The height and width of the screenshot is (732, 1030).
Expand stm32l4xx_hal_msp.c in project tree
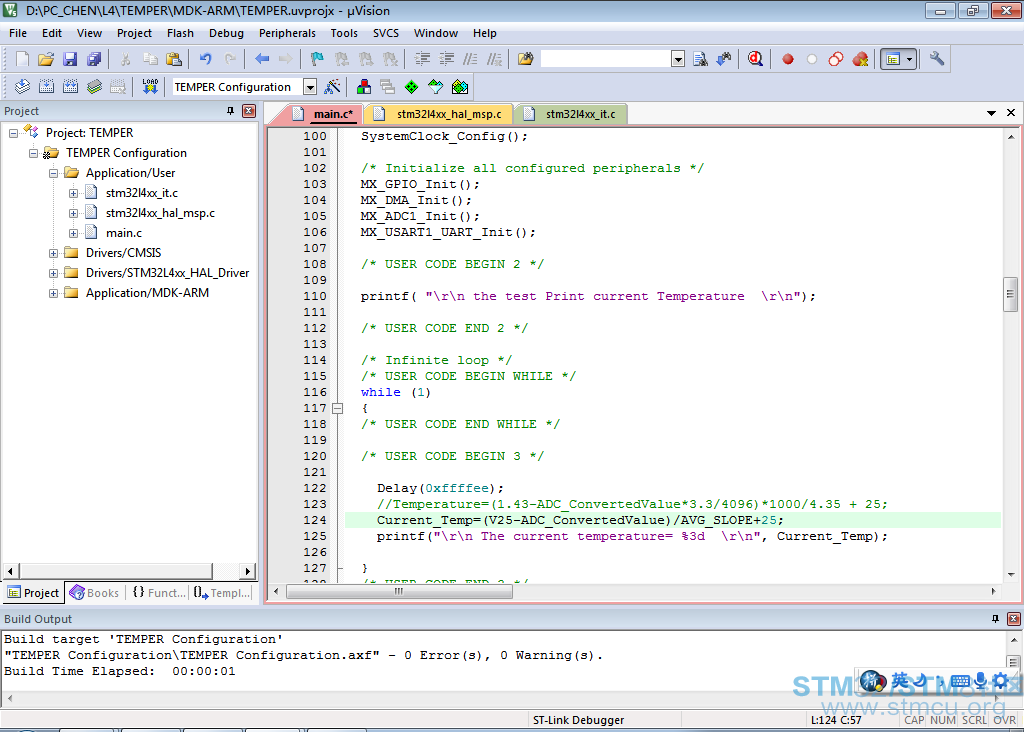(74, 214)
